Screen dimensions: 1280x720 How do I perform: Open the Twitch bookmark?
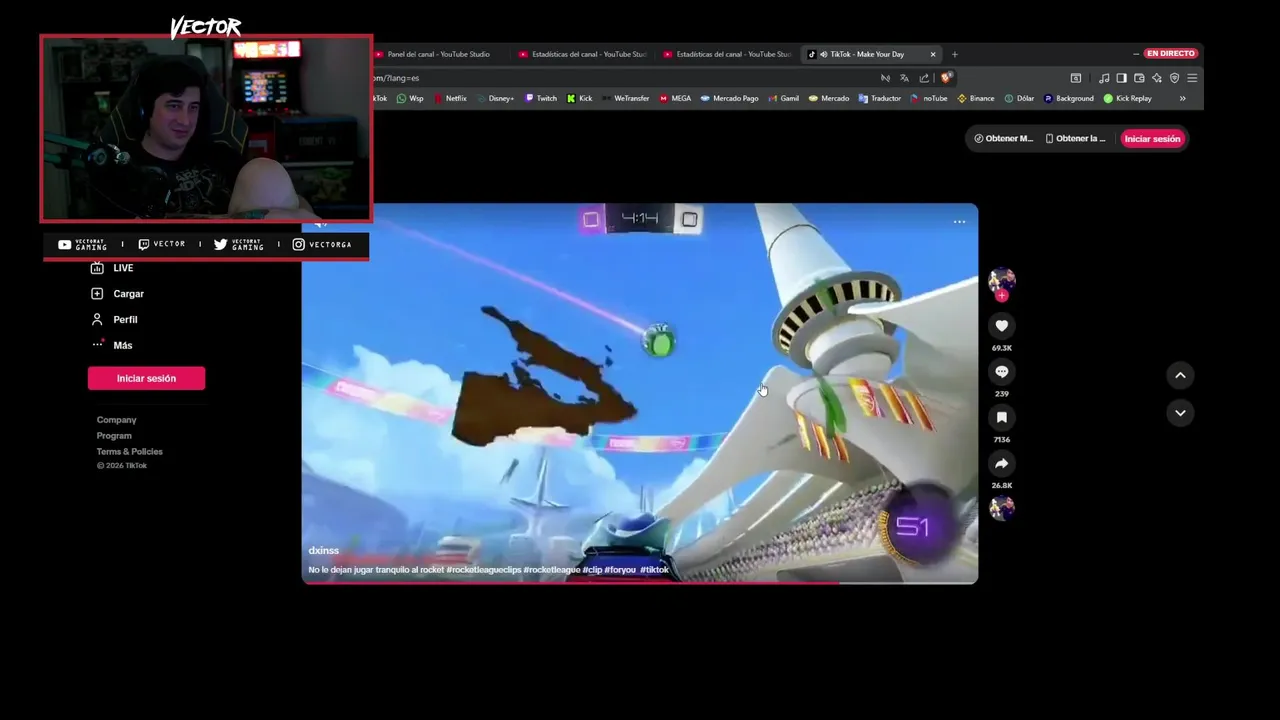(541, 99)
